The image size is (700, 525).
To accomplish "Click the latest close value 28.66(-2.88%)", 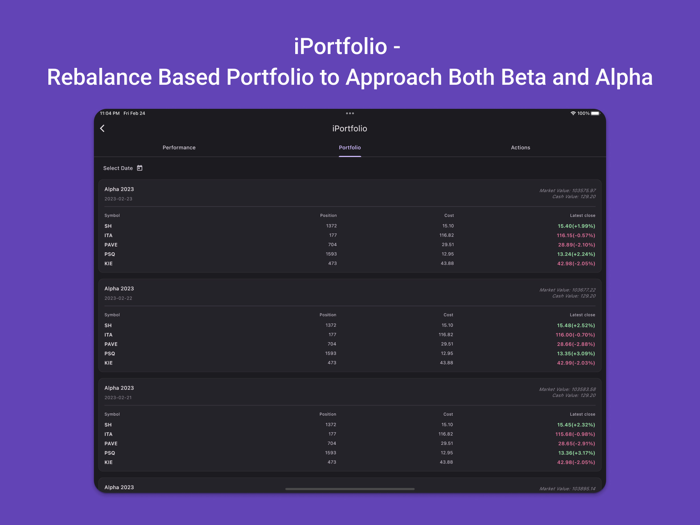I will pyautogui.click(x=576, y=344).
